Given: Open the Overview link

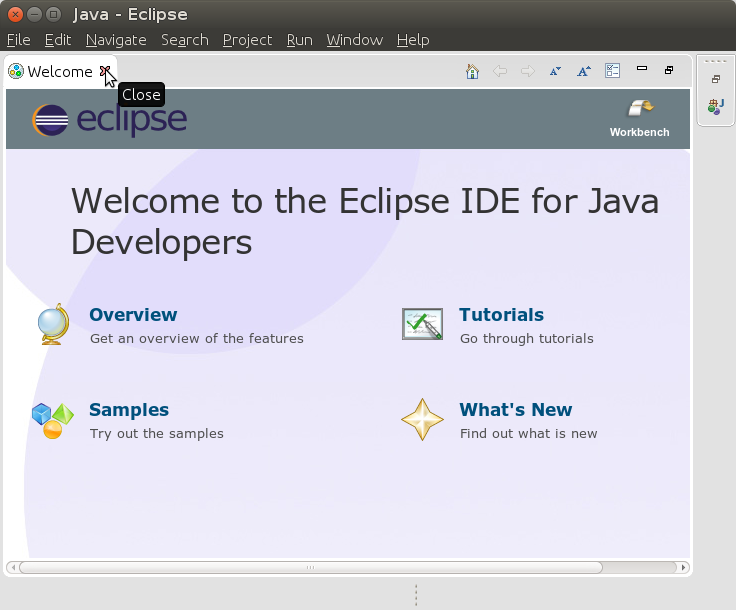Looking at the screenshot, I should [x=133, y=315].
